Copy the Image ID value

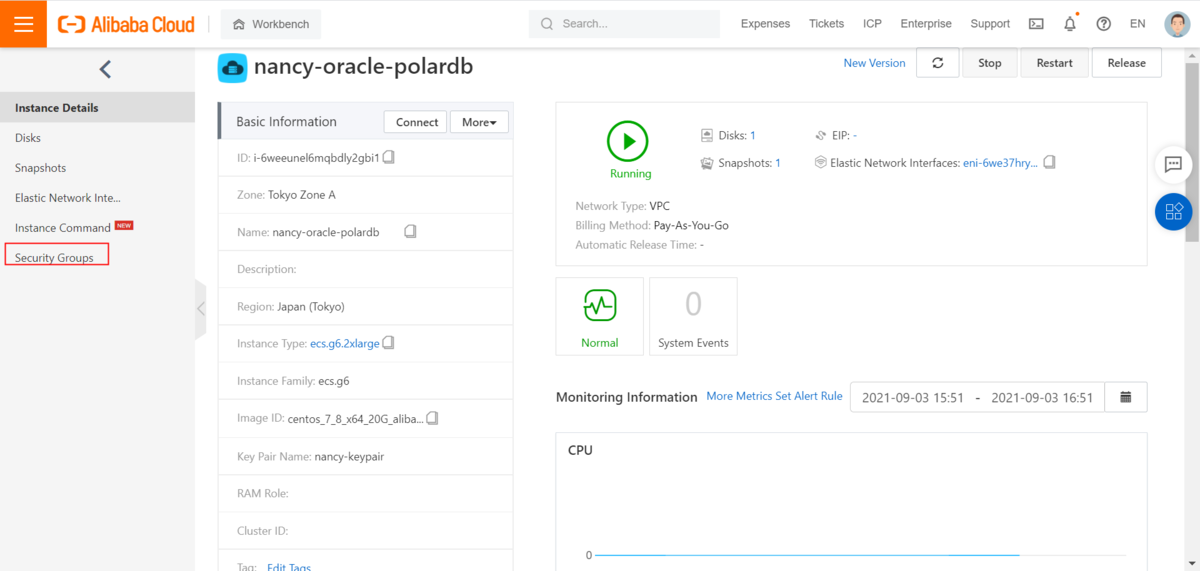(x=434, y=418)
